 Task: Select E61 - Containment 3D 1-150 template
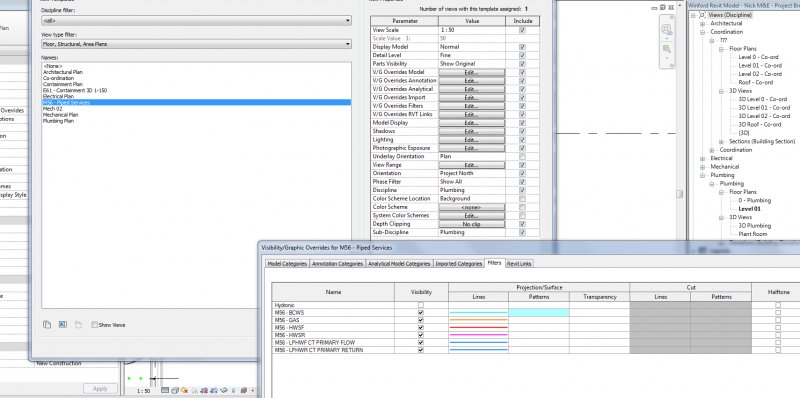tap(74, 90)
